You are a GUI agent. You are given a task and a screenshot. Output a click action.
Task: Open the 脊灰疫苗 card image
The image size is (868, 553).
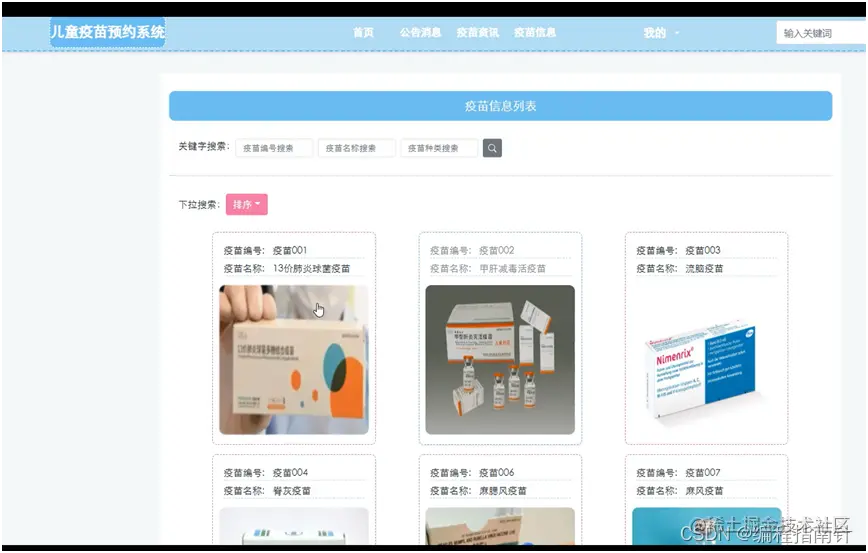(x=294, y=526)
